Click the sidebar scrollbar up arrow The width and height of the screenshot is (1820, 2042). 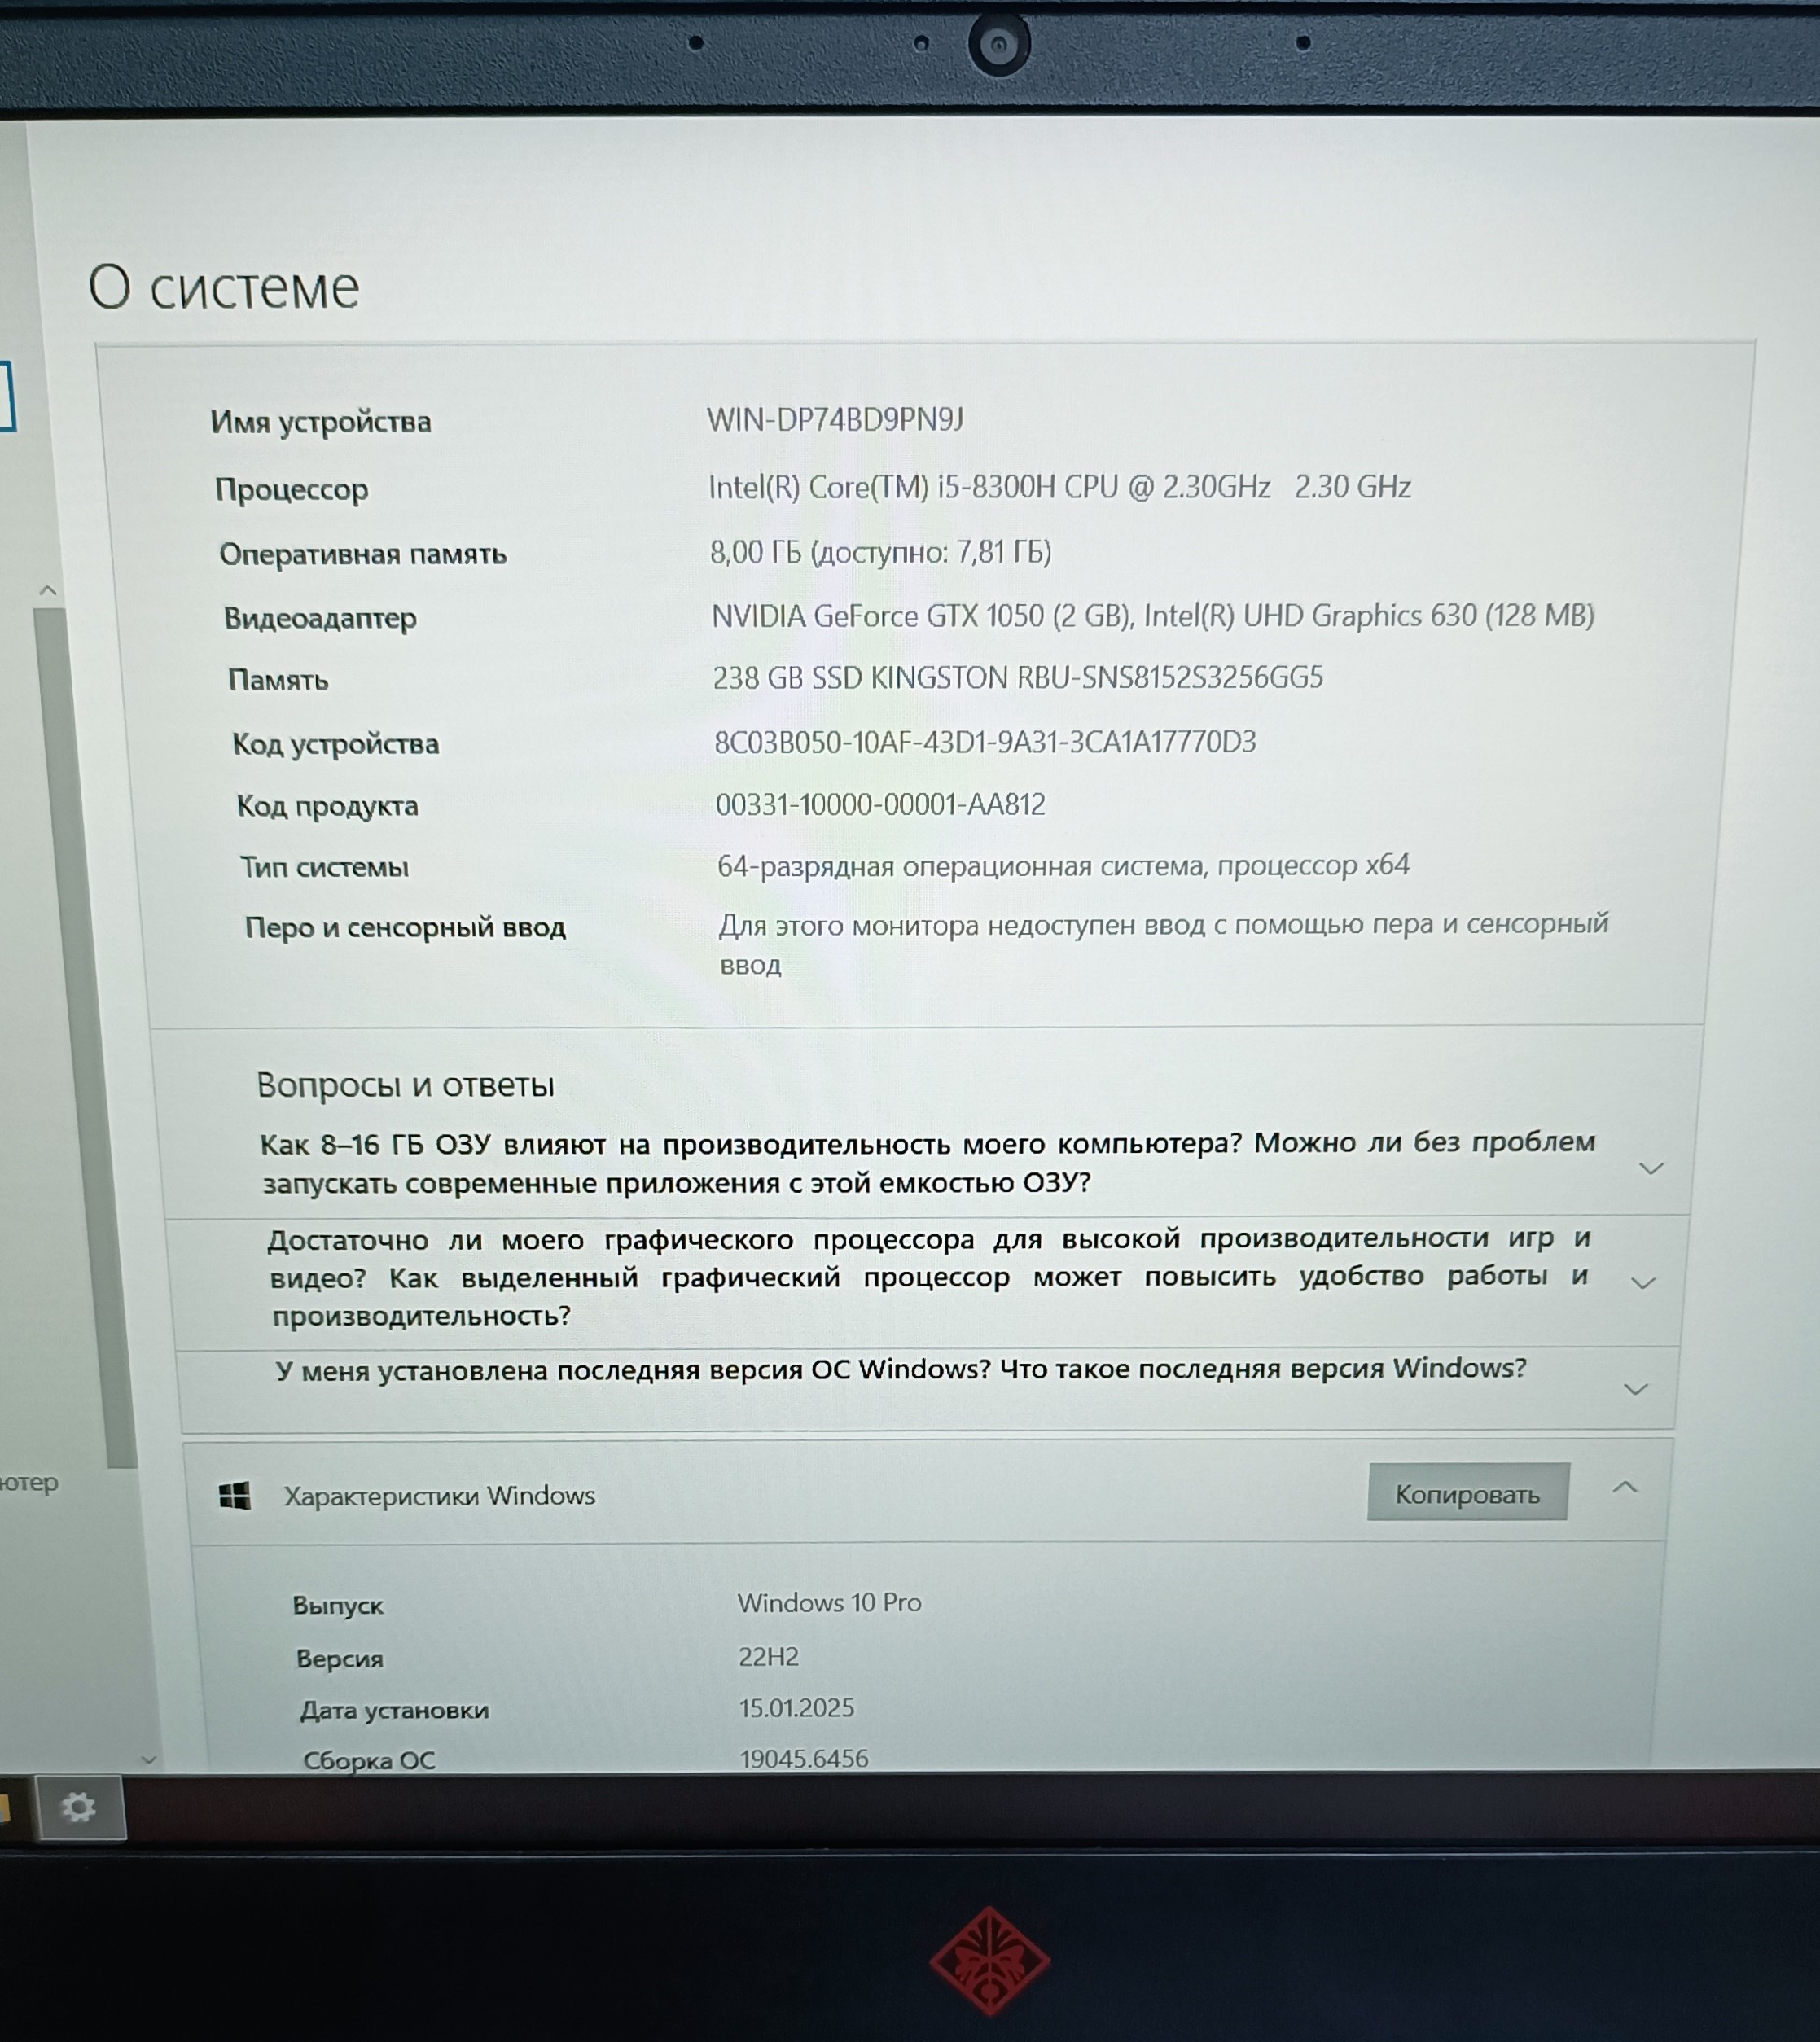[48, 591]
